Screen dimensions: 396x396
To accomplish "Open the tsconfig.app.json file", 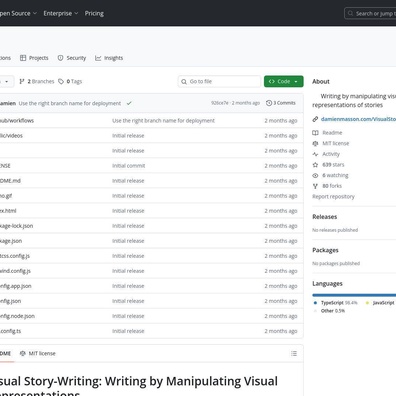I will coord(16,286).
